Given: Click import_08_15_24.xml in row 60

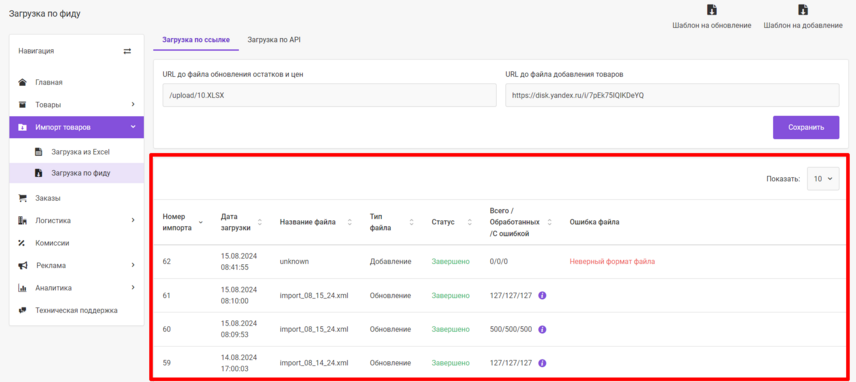Looking at the screenshot, I should (x=314, y=330).
